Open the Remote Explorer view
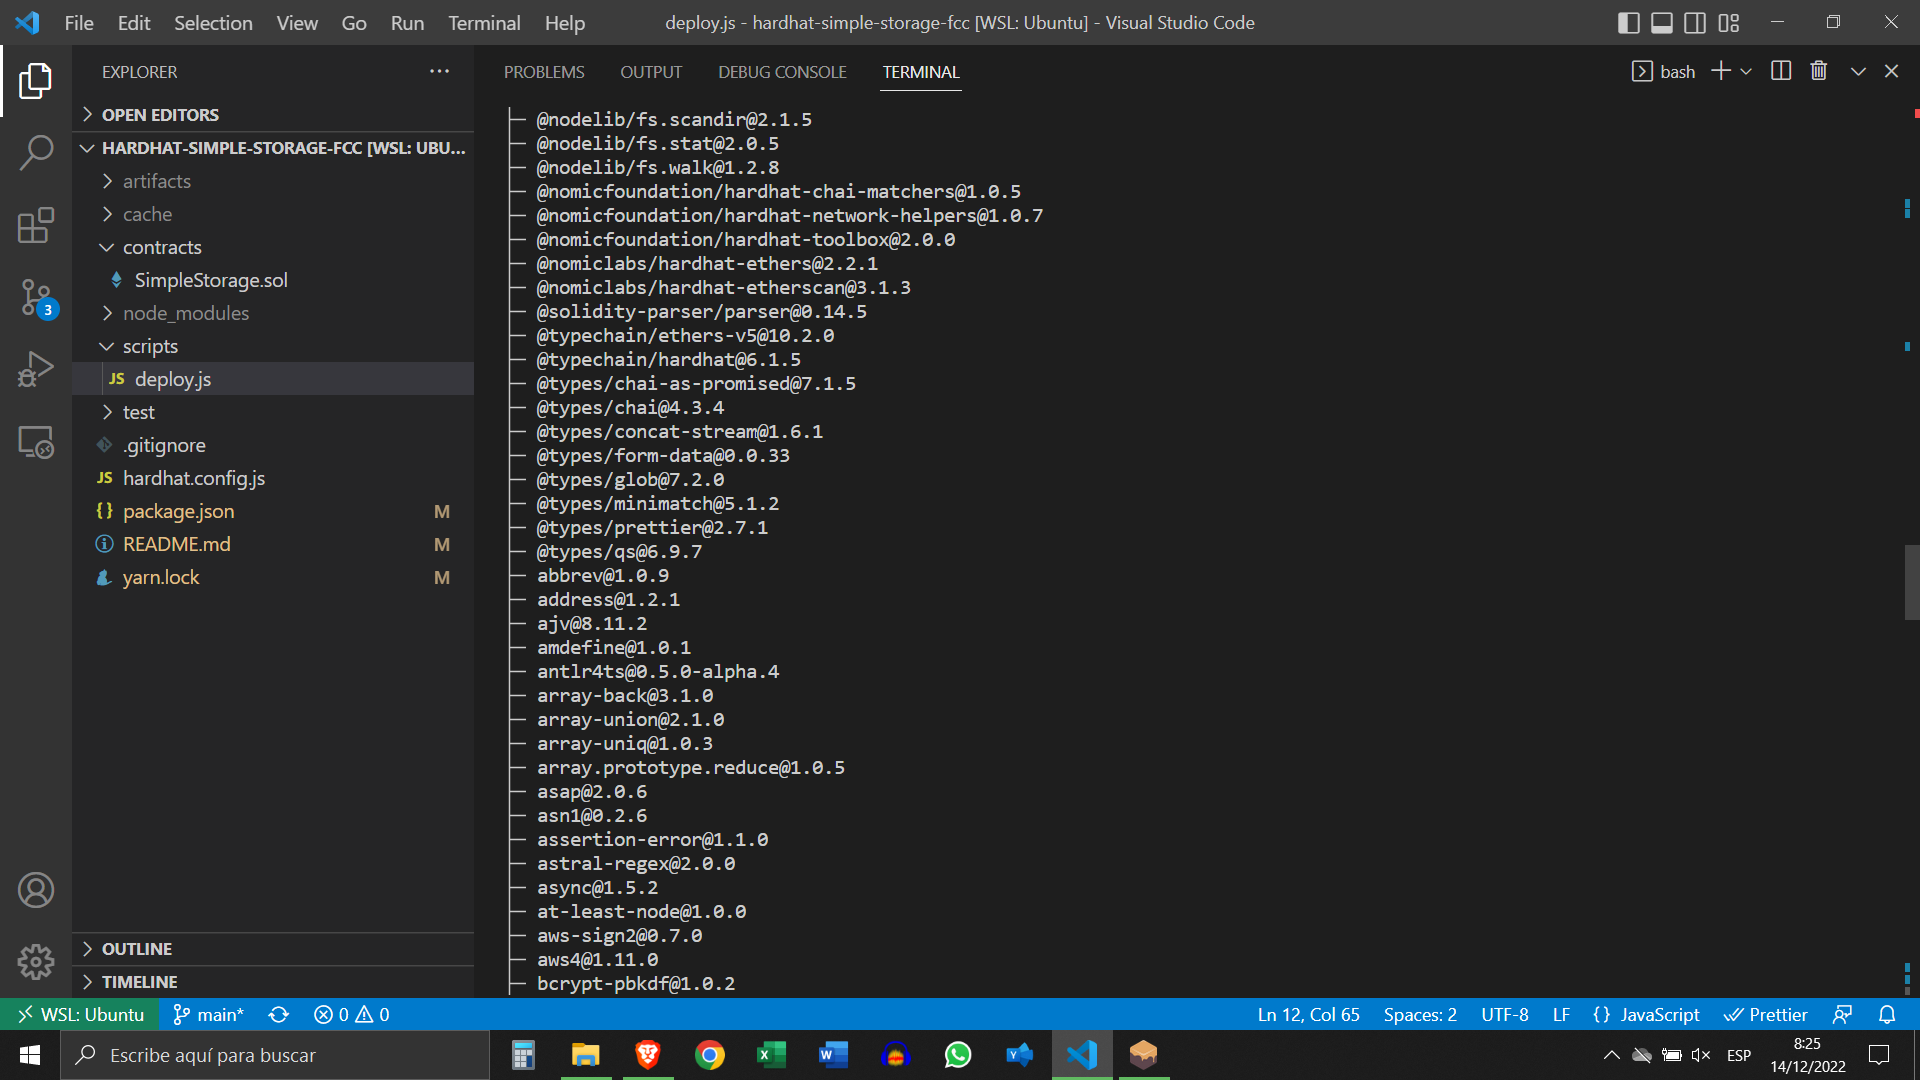1920x1080 pixels. click(x=36, y=441)
